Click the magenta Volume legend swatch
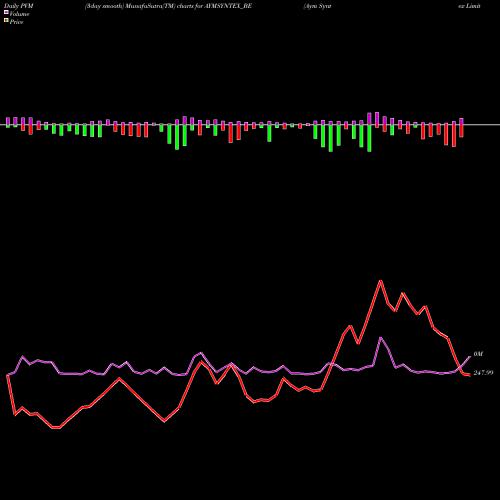 (6, 13)
